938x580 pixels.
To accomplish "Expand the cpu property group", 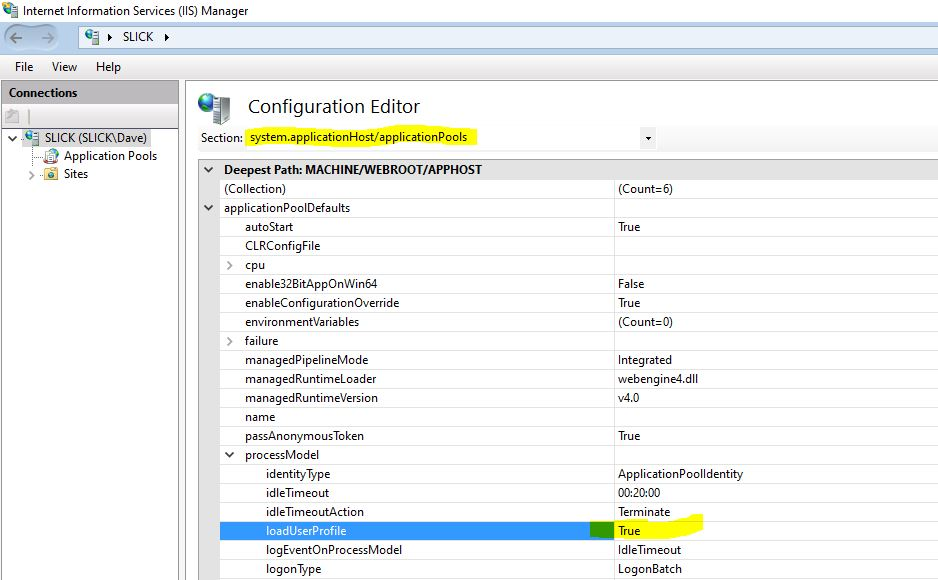I will pyautogui.click(x=230, y=265).
